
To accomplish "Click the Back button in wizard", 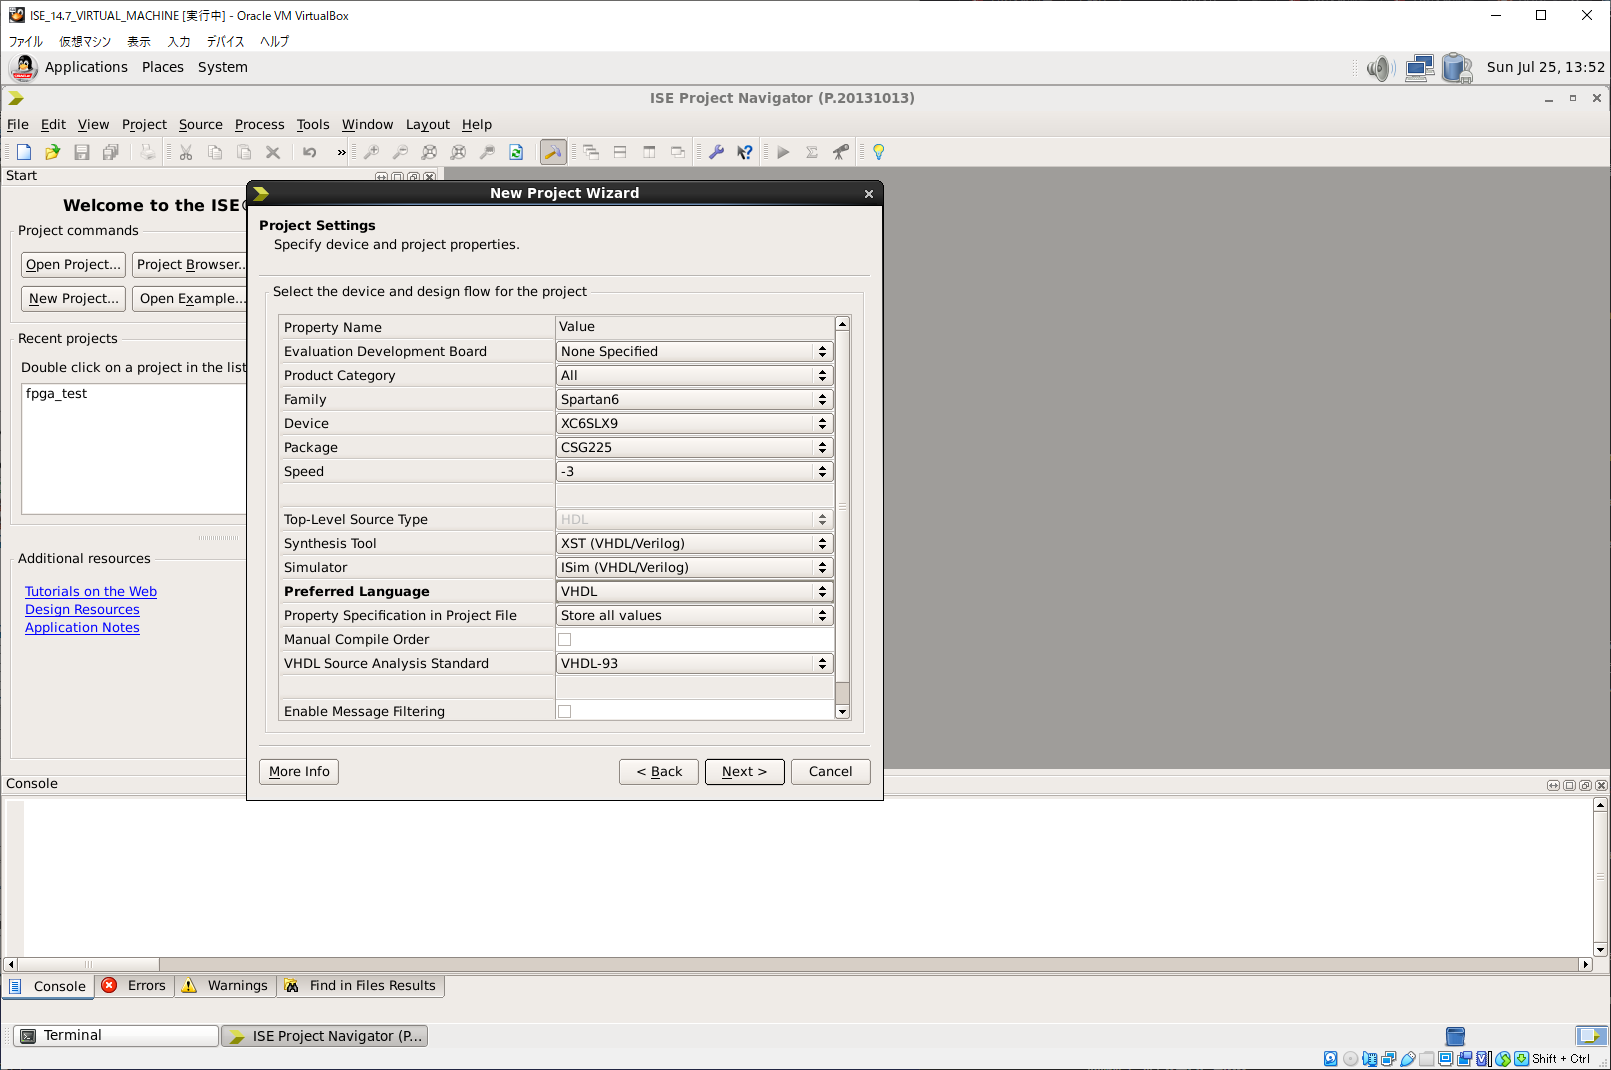I will 659,772.
